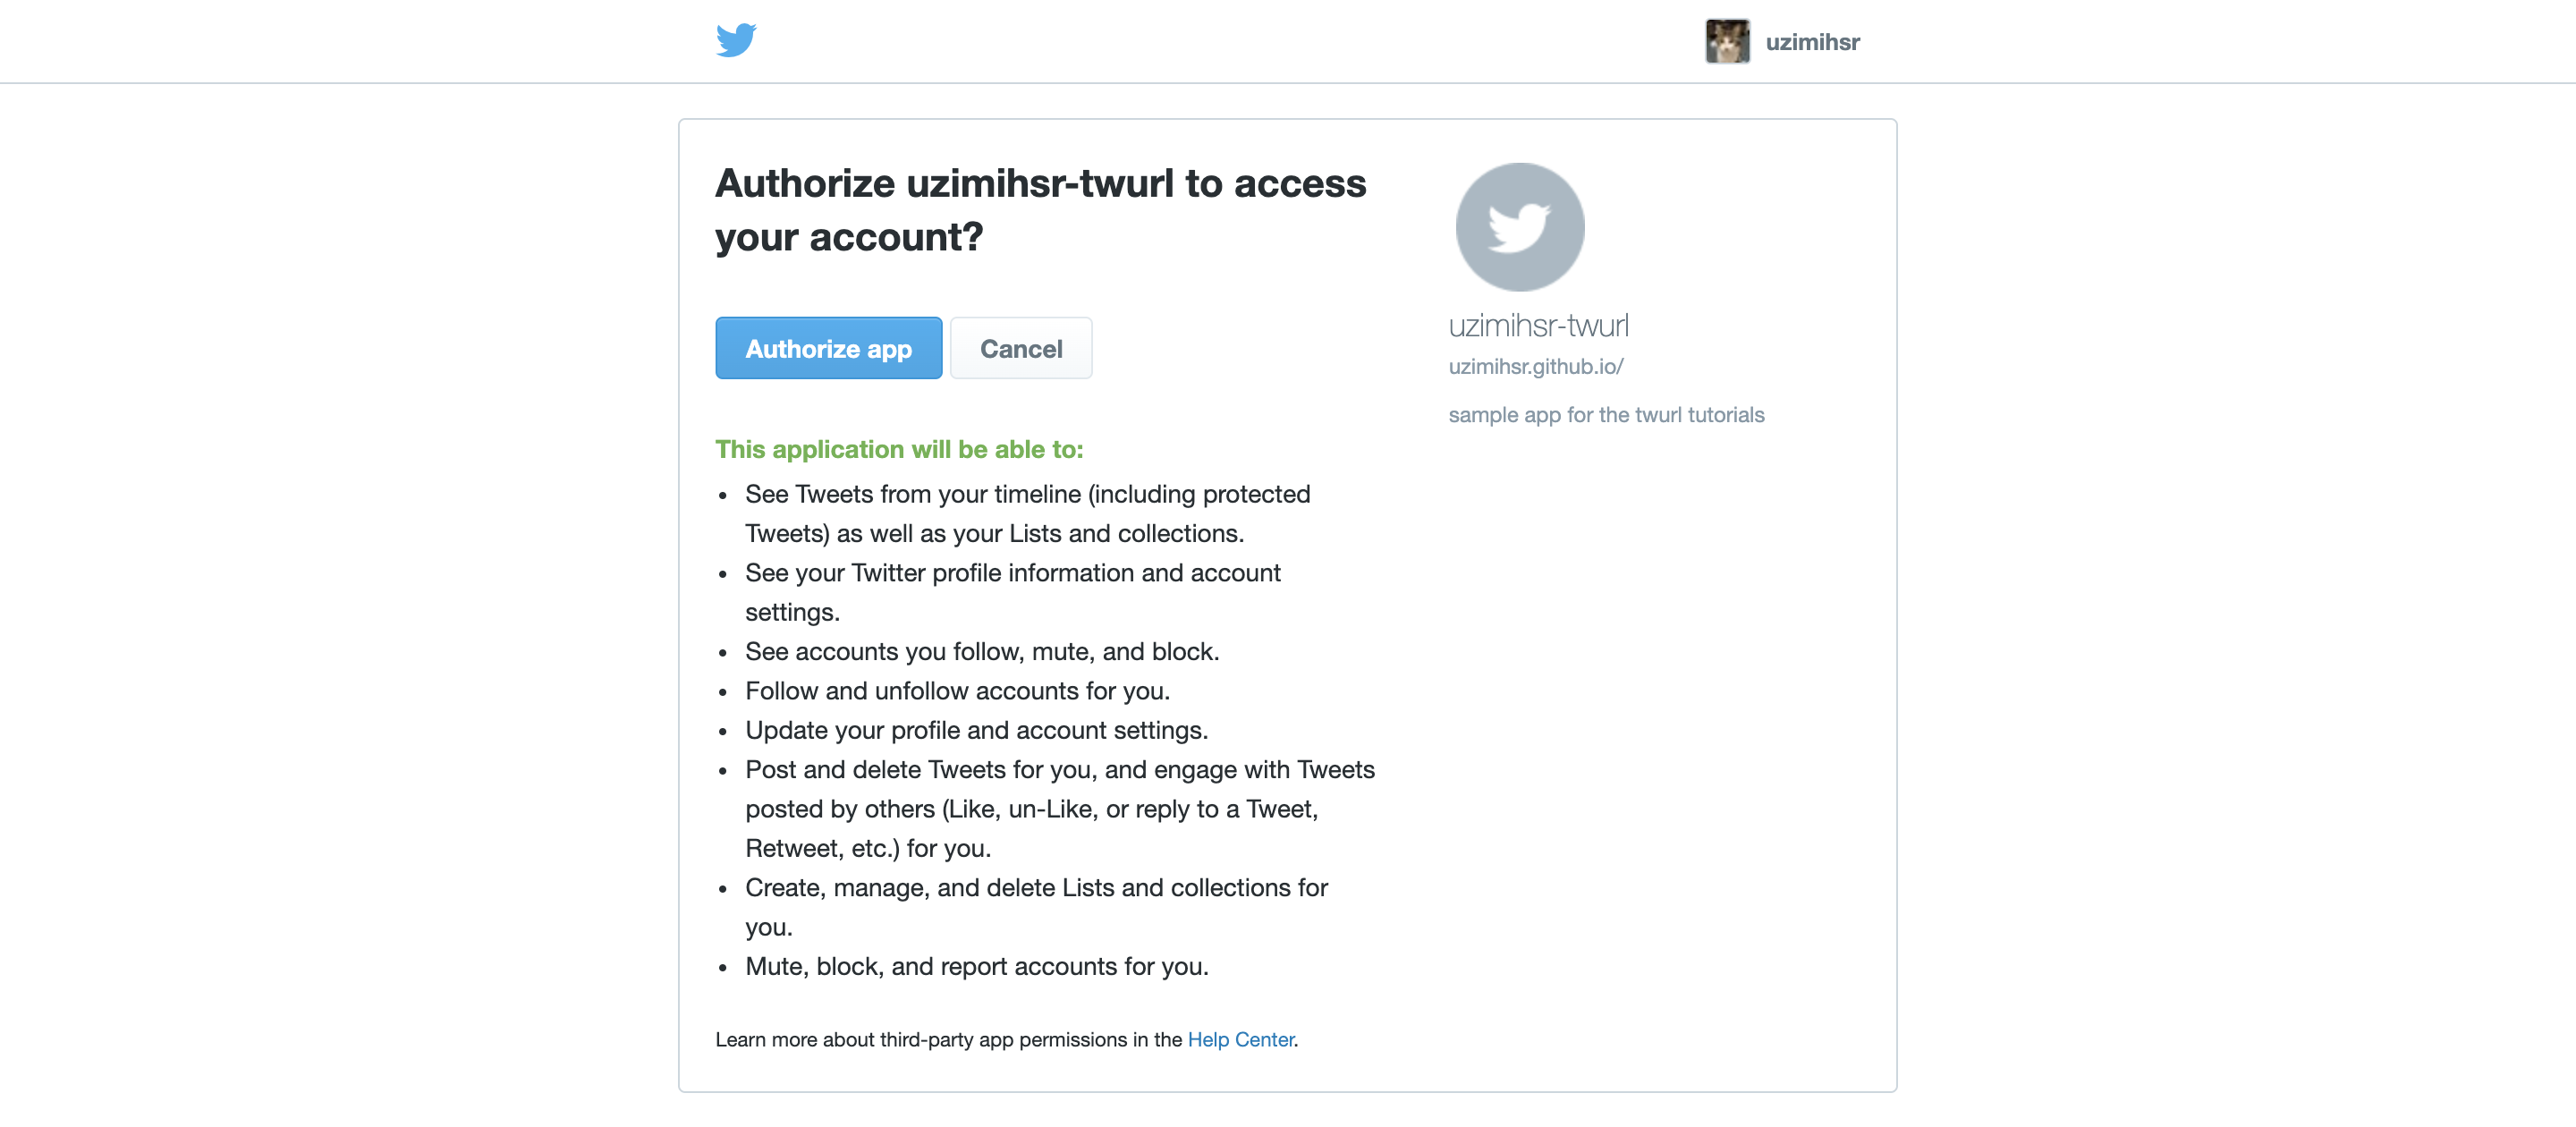
Task: Click the uzimihsr username in header
Action: [1812, 42]
